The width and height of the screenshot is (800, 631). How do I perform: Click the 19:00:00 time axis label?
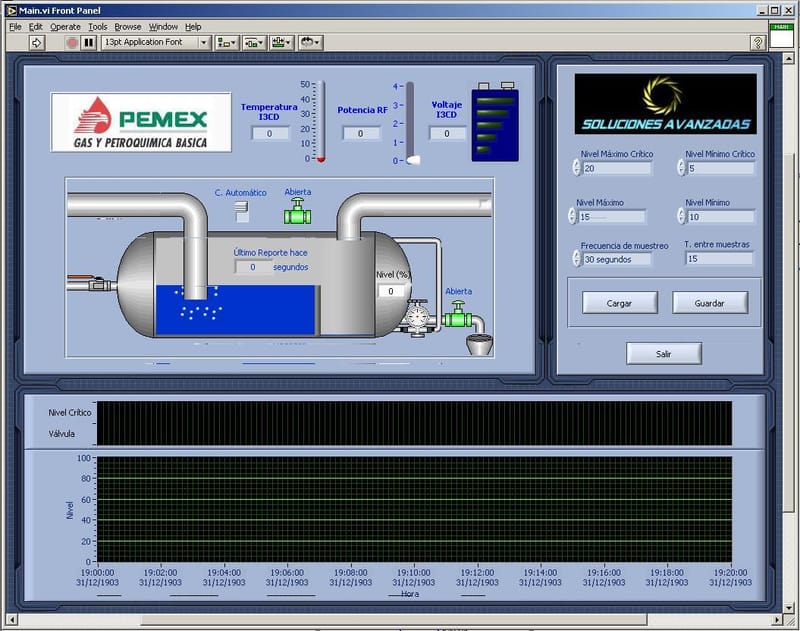click(97, 573)
